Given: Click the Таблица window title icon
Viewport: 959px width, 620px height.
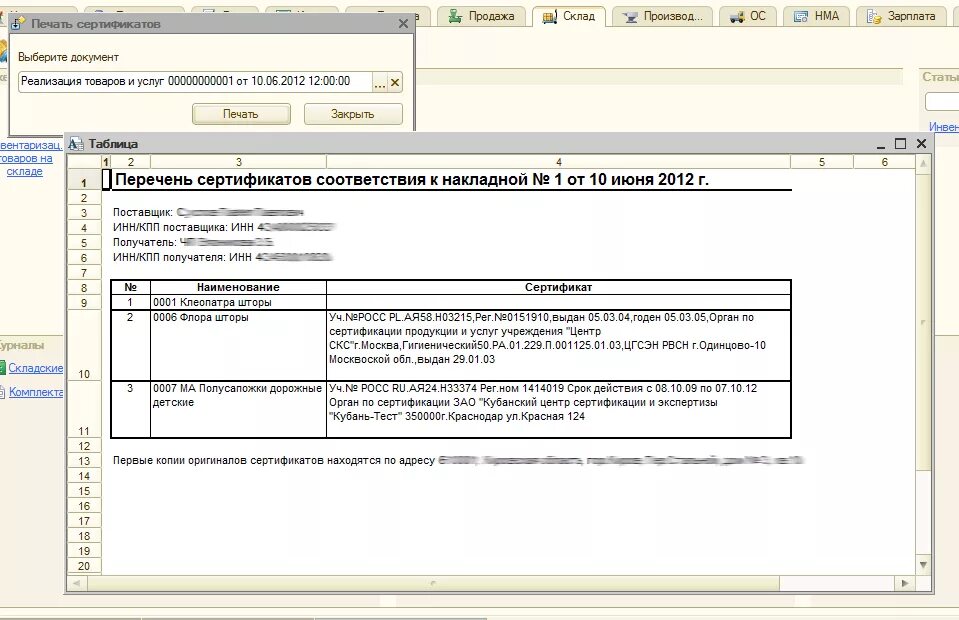Looking at the screenshot, I should click(76, 144).
